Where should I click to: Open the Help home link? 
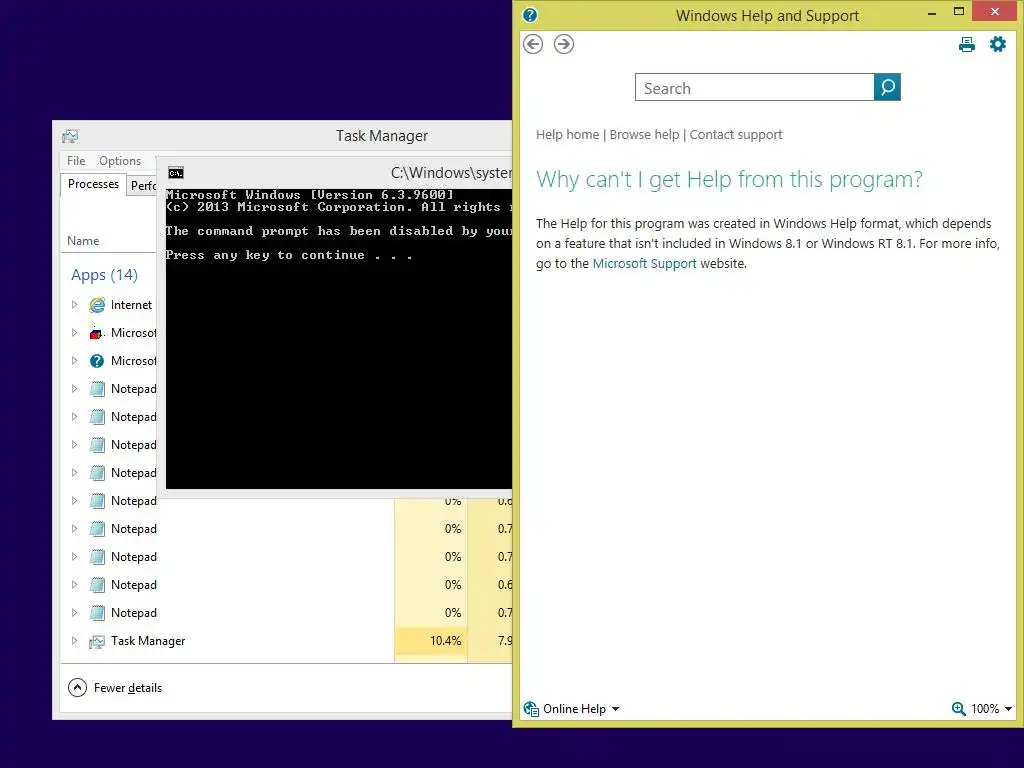568,135
